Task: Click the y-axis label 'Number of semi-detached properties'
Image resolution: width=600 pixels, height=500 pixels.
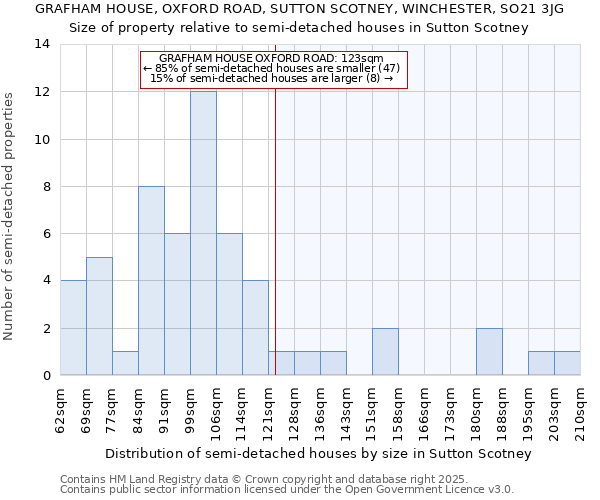Action: (10, 215)
